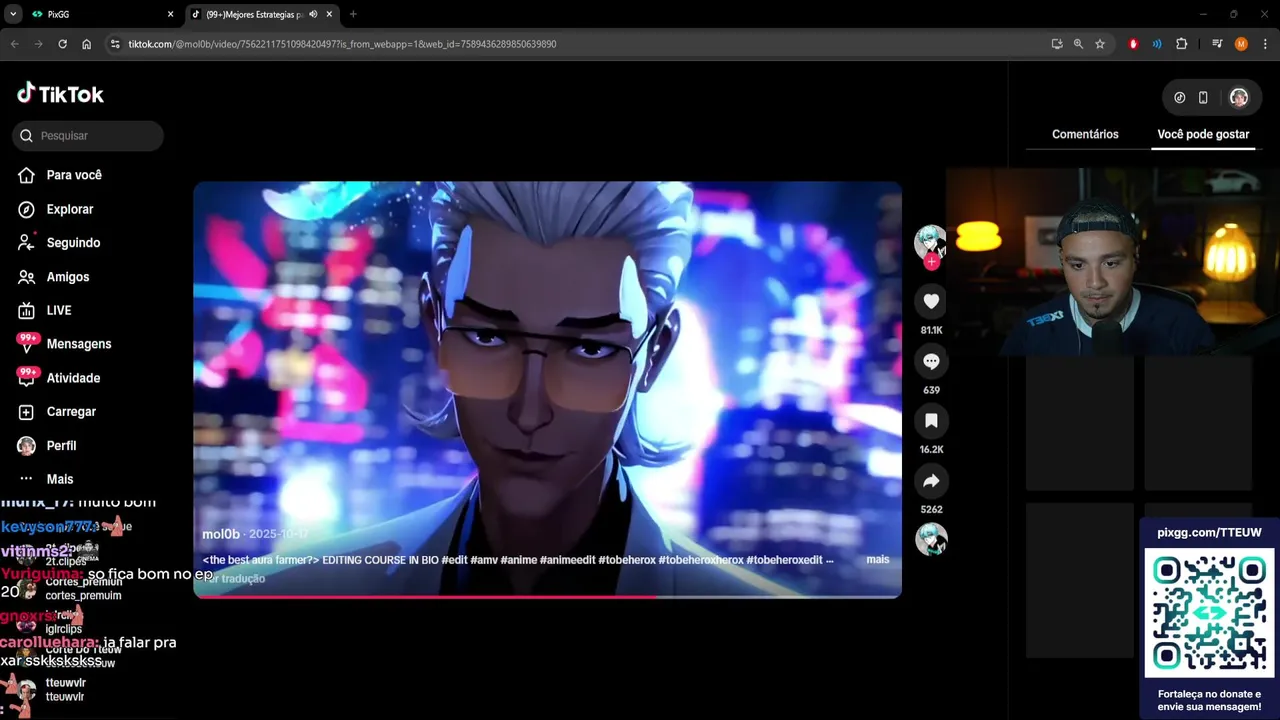1280x720 pixels.
Task: Reload the page
Action: click(62, 44)
